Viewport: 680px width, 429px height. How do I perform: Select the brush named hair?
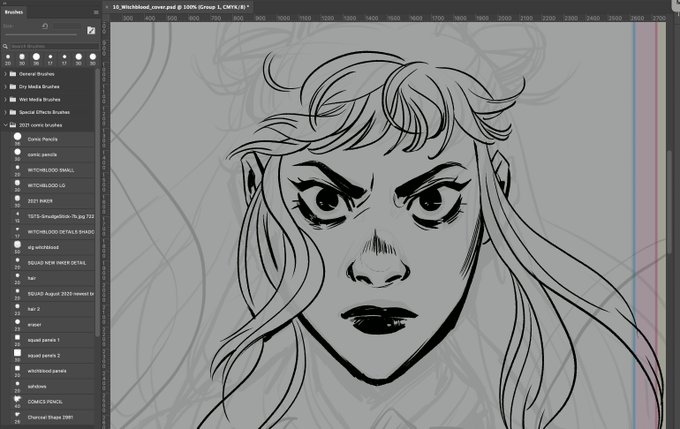[51, 278]
